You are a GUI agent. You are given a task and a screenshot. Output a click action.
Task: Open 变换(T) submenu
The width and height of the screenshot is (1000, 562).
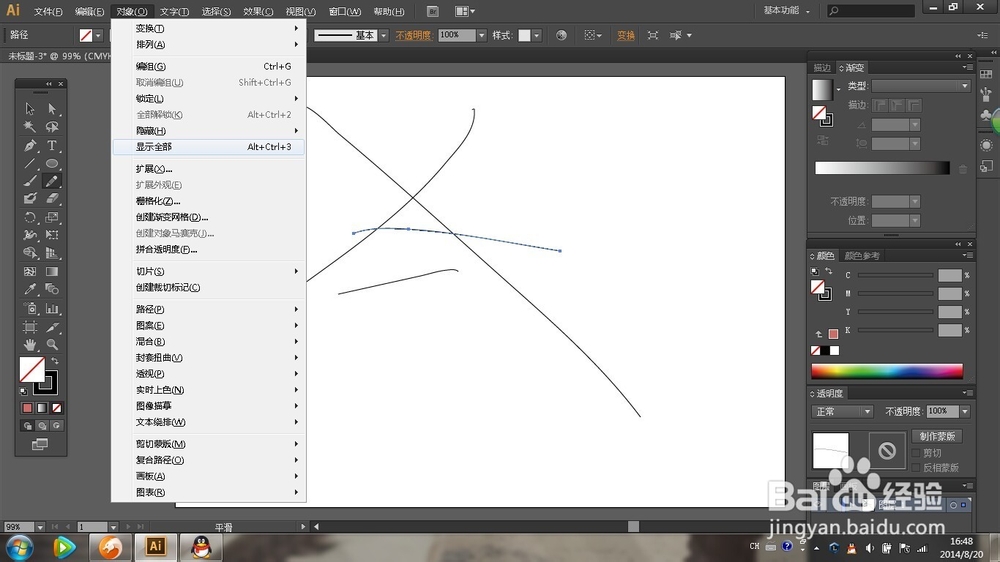click(209, 29)
